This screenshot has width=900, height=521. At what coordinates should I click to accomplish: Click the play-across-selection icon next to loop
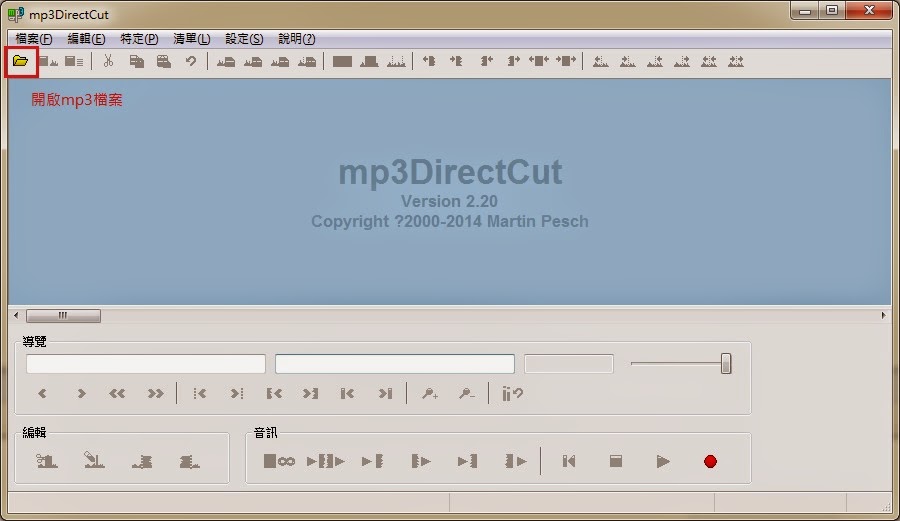point(325,461)
